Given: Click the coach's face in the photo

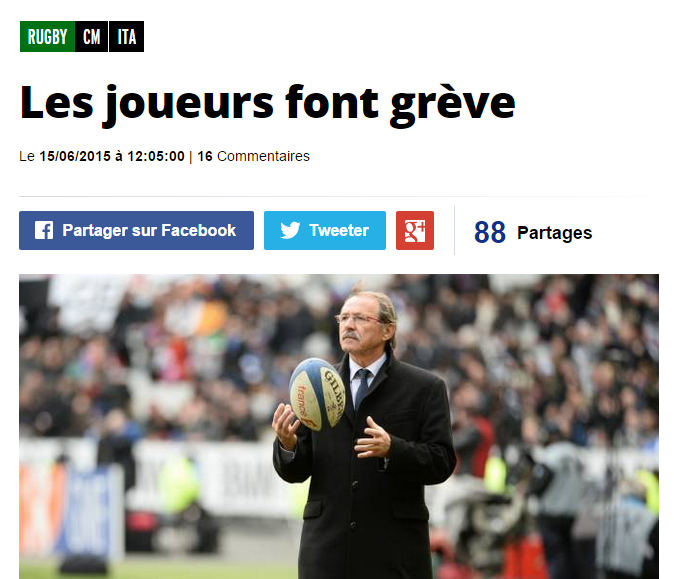Looking at the screenshot, I should click(x=360, y=322).
